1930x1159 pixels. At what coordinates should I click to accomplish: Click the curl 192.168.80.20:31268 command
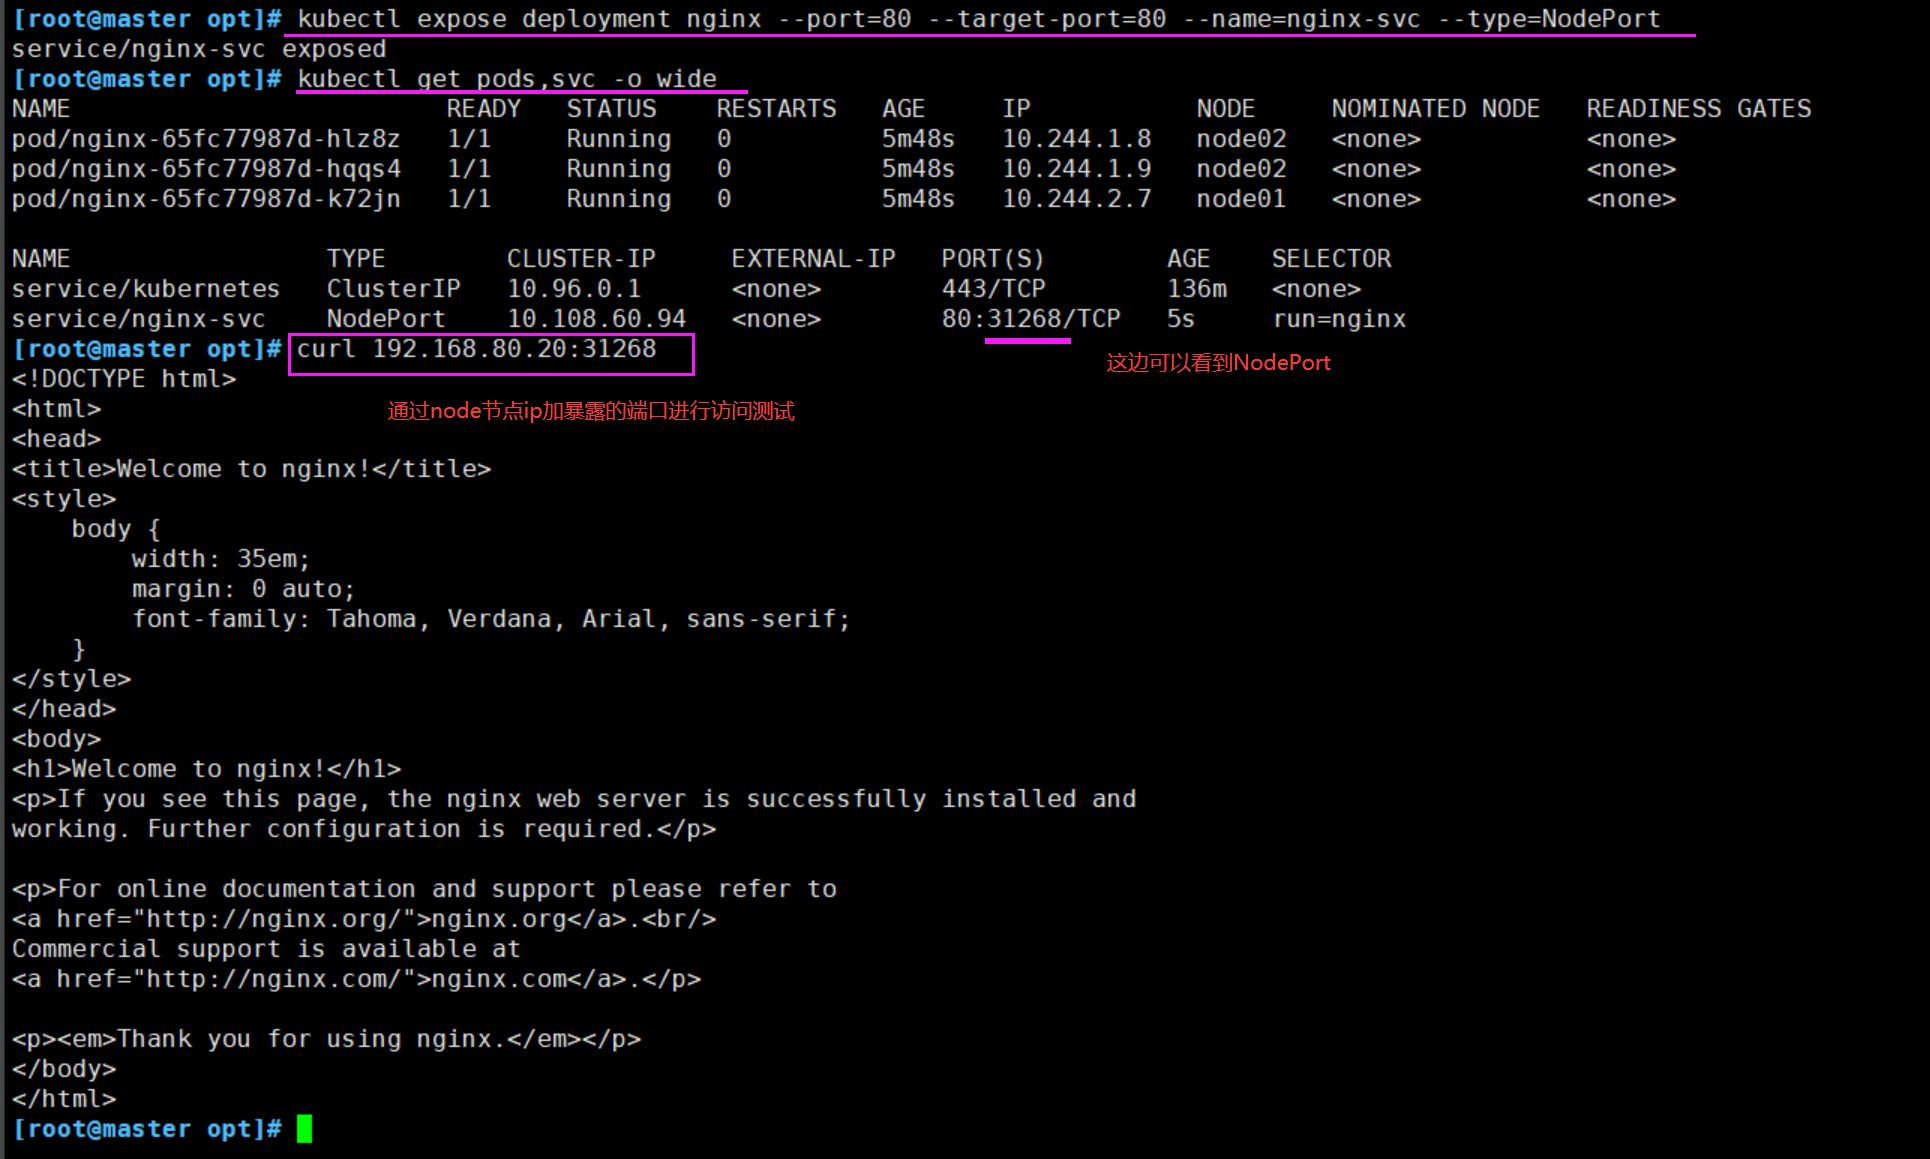click(477, 349)
